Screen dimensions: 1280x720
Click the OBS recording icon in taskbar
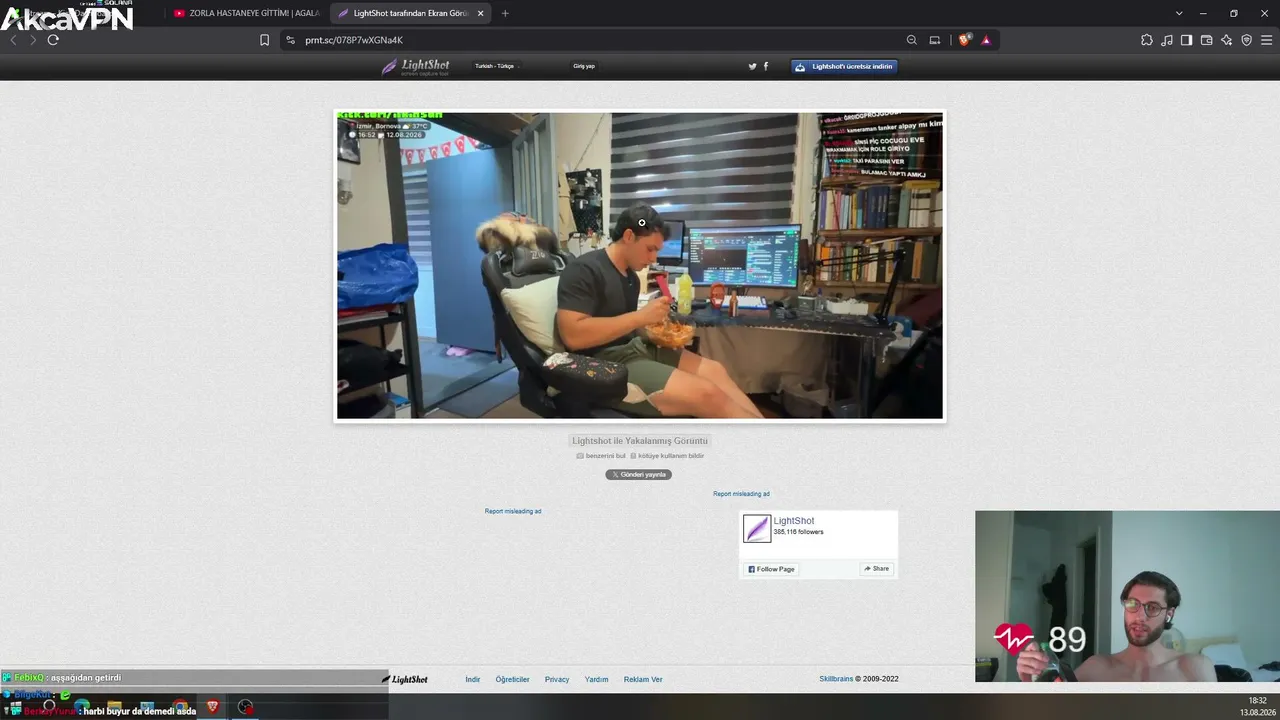point(245,707)
